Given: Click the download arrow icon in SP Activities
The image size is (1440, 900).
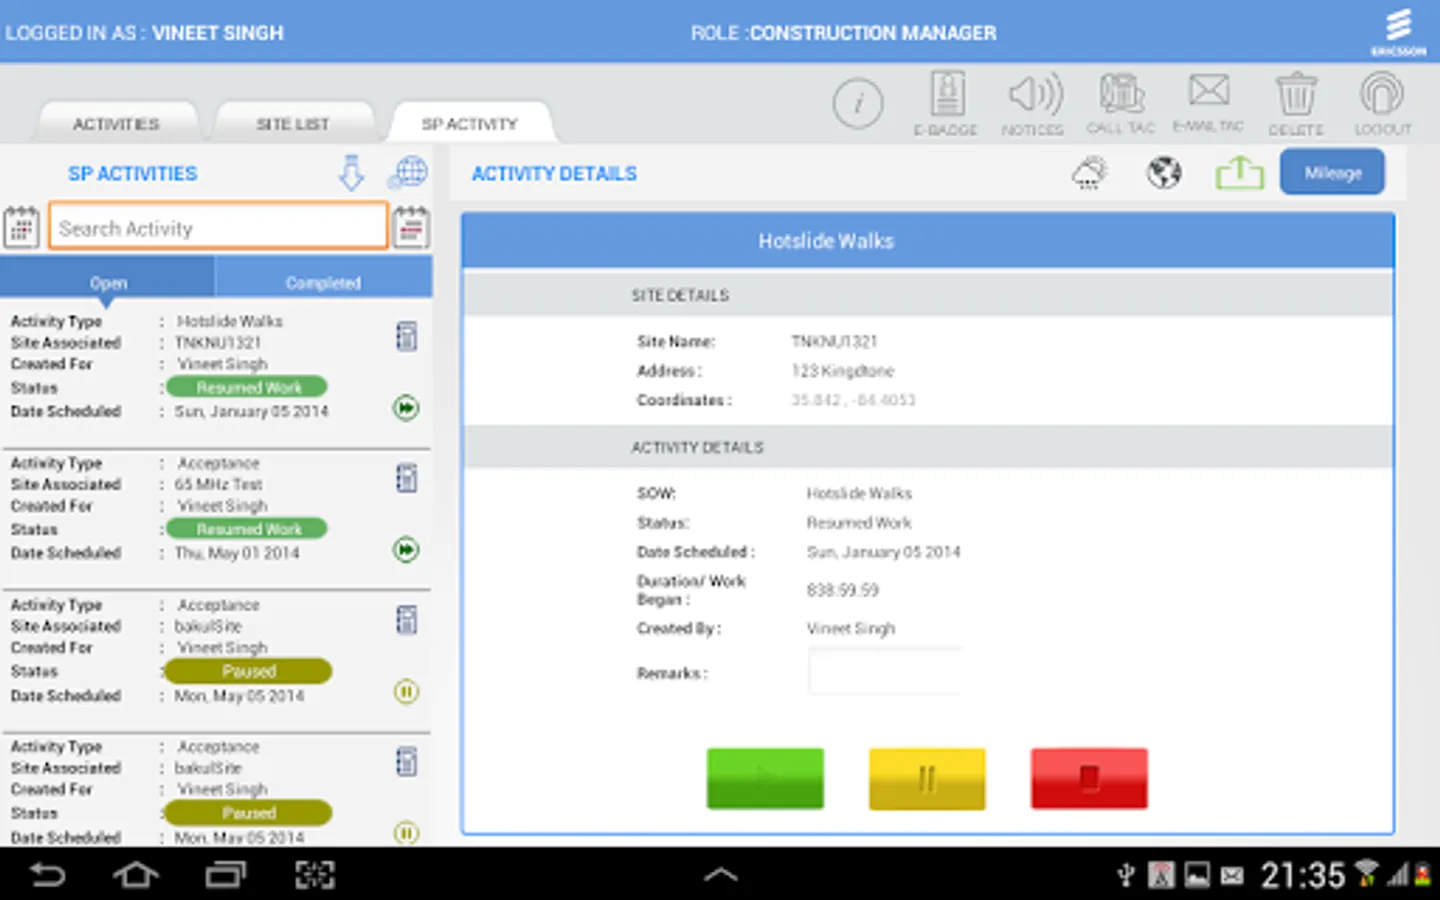Looking at the screenshot, I should point(351,173).
